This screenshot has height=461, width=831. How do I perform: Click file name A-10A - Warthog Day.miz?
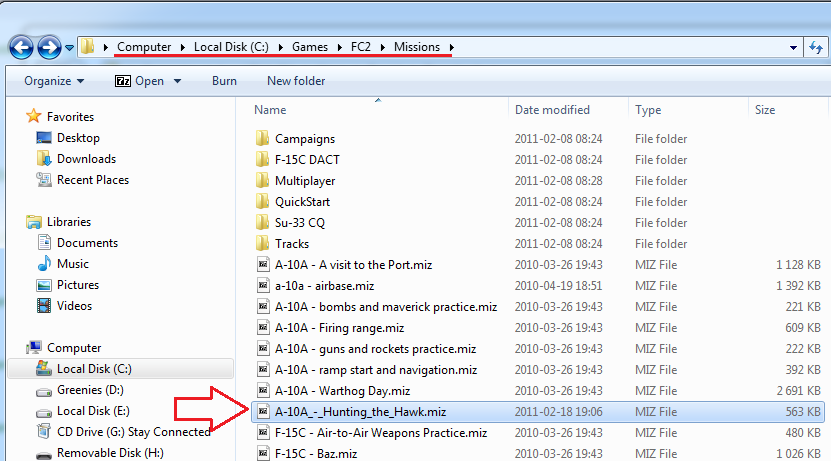coord(342,391)
